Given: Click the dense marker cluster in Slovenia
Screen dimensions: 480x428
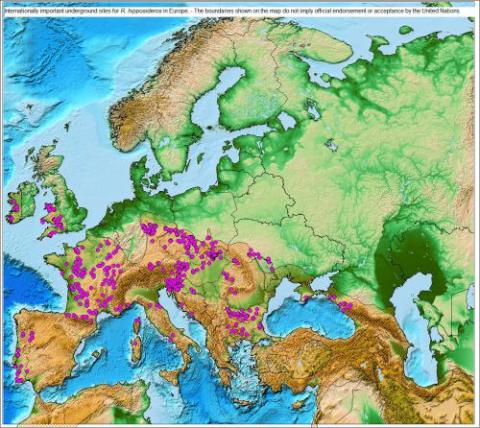Looking at the screenshot, I should pos(175,283).
